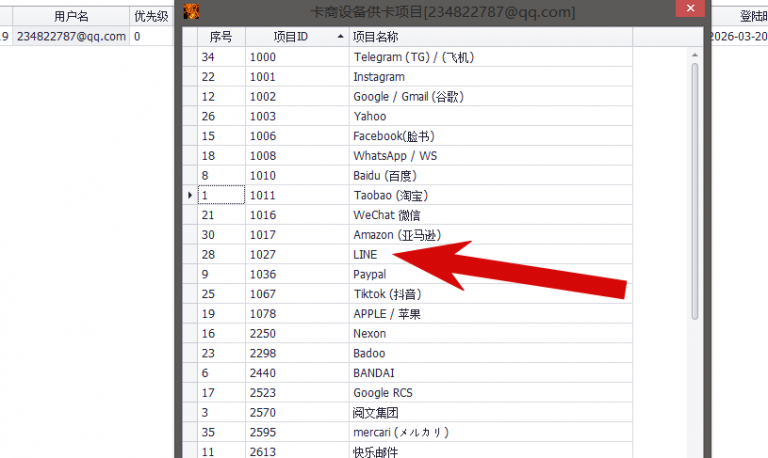Click the 项目名称 column header
768x458 pixels.
coord(490,37)
